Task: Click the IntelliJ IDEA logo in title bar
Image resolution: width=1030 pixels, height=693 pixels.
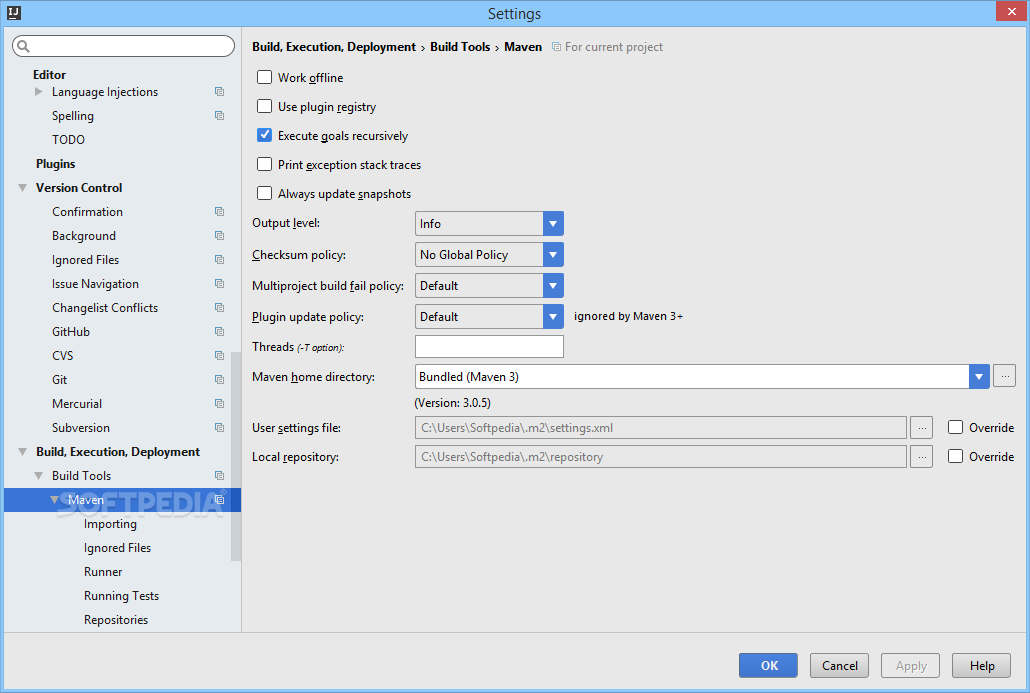Action: pos(14,12)
